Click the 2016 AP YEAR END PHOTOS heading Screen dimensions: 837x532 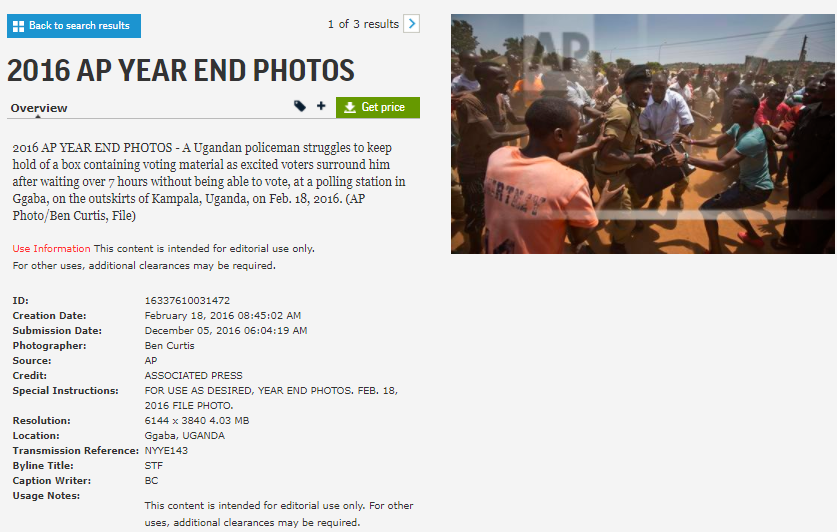pos(180,70)
